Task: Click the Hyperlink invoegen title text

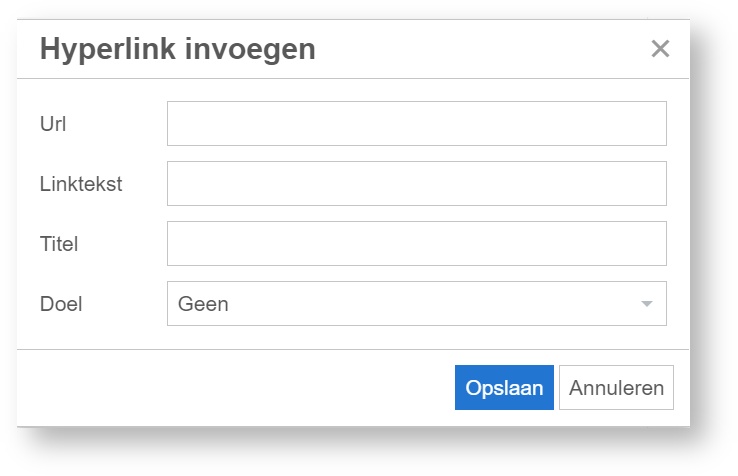Action: [178, 49]
